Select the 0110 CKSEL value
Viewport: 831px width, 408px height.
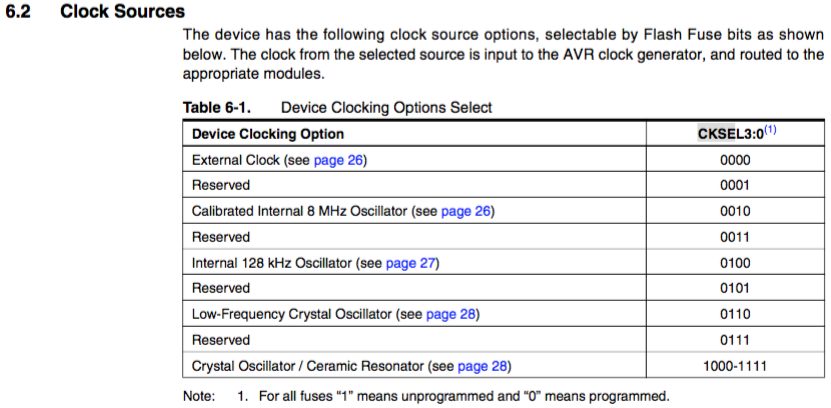[x=735, y=315]
